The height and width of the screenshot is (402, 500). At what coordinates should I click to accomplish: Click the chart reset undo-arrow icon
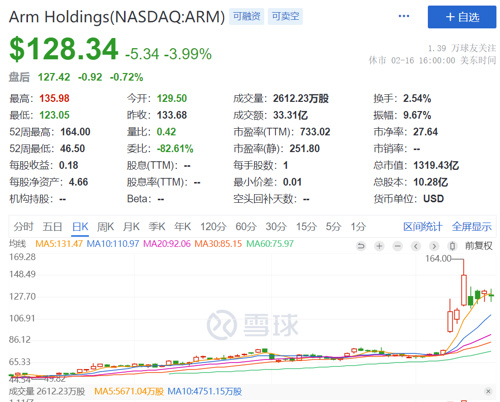tap(361, 246)
